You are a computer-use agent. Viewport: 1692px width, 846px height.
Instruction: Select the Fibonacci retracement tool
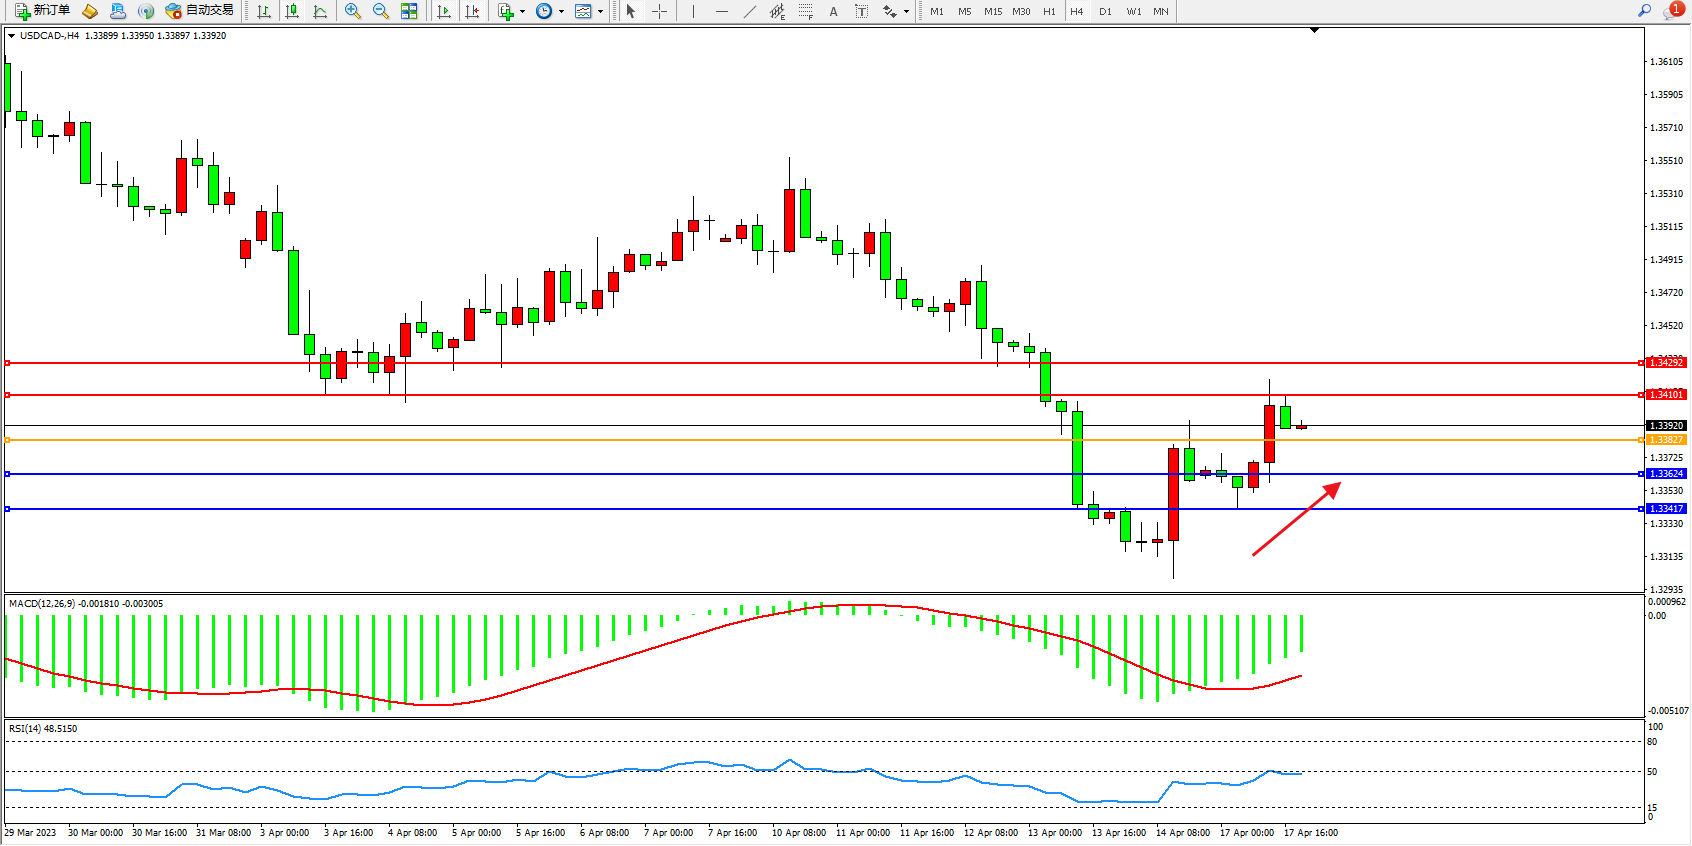click(805, 11)
